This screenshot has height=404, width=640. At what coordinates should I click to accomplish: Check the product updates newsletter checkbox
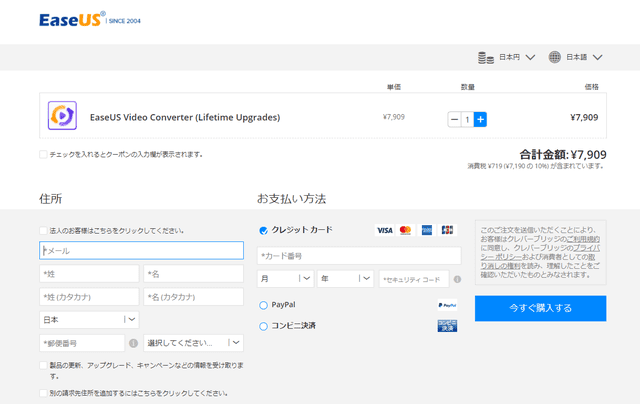pyautogui.click(x=43, y=365)
